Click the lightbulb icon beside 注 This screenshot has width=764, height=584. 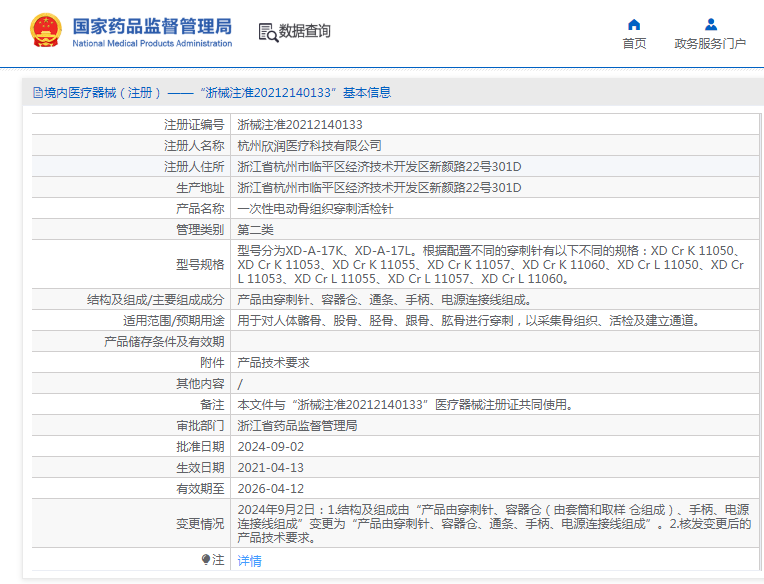(206, 560)
